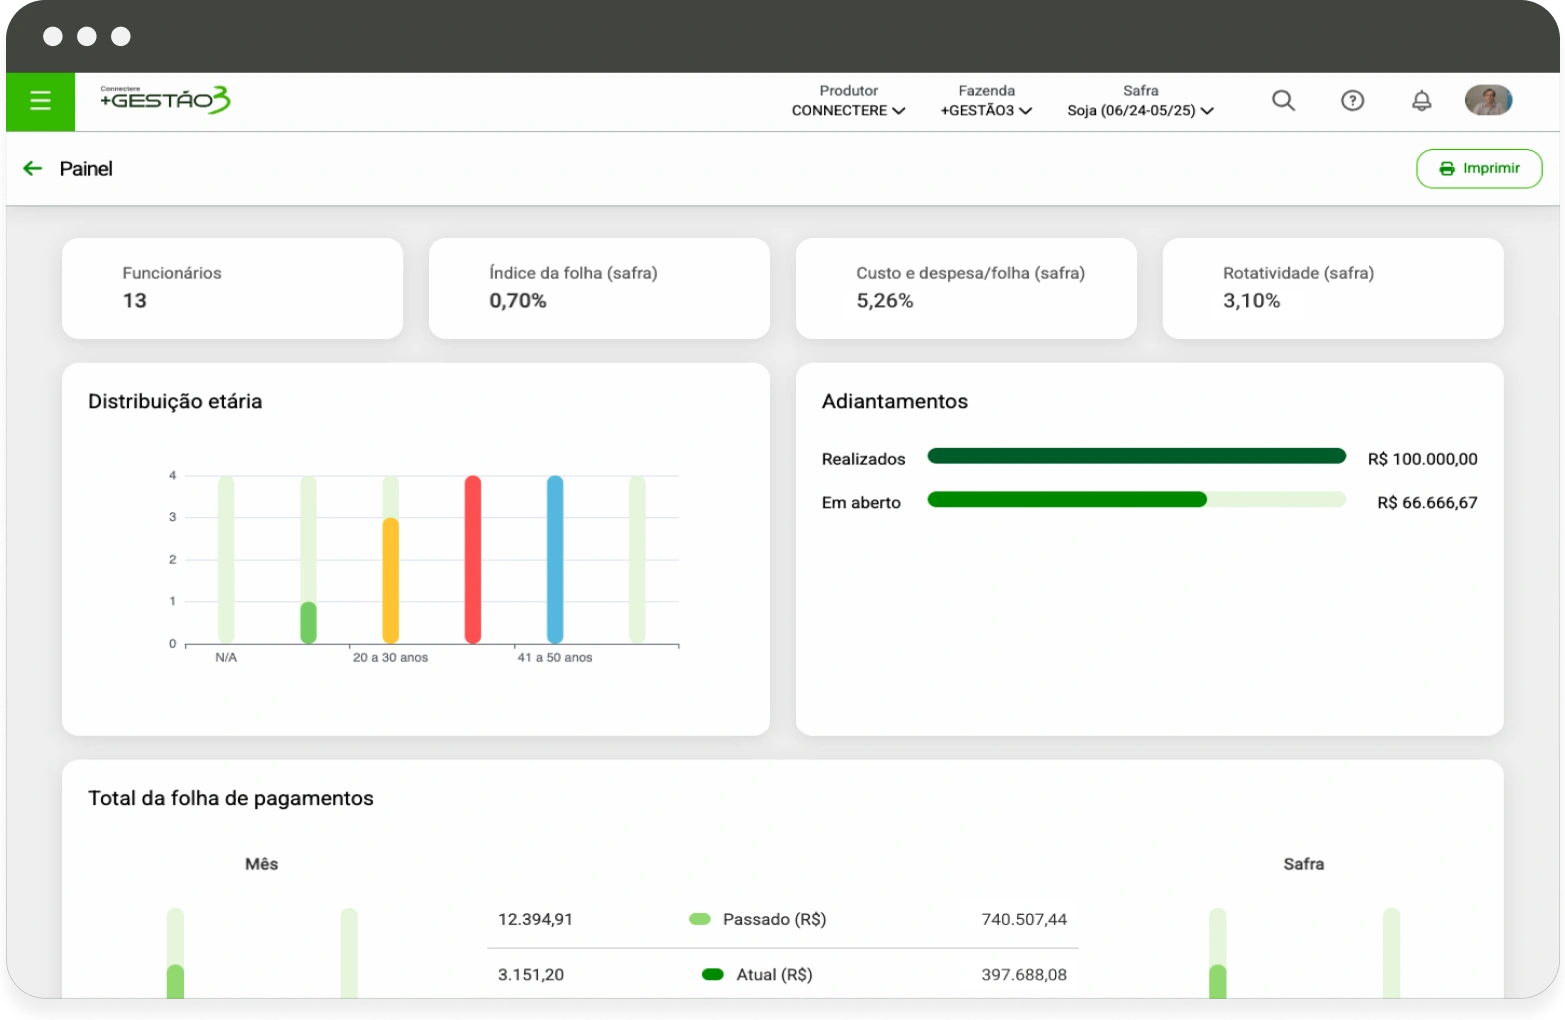Select the Funcionários summary card
Viewport: 1565px width, 1020px height.
pyautogui.click(x=232, y=288)
